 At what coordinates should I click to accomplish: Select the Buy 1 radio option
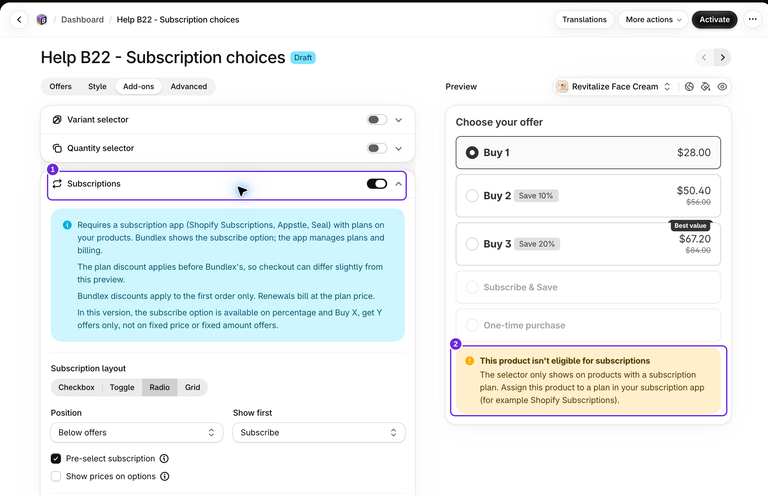point(472,153)
